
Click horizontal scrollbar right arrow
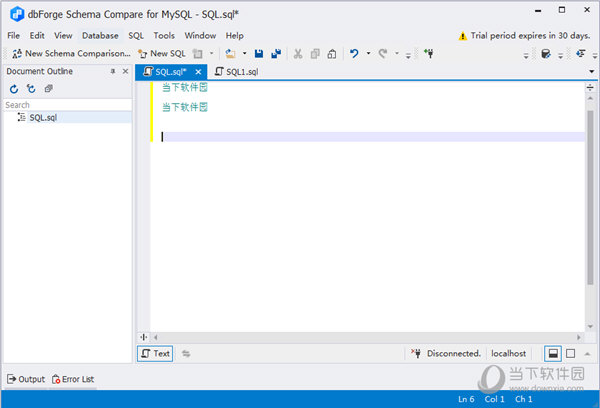[x=579, y=337]
